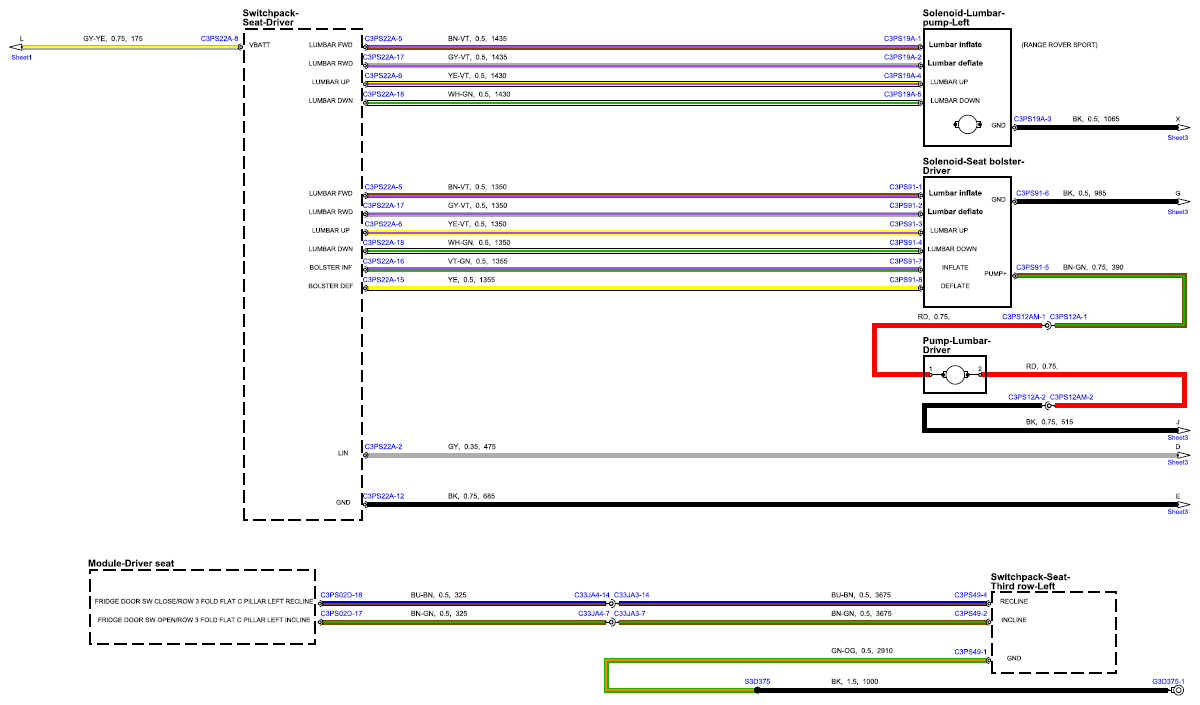The width and height of the screenshot is (1200, 705).
Task: Click the Switchpack-Seat-Driver component title
Action: point(271,17)
